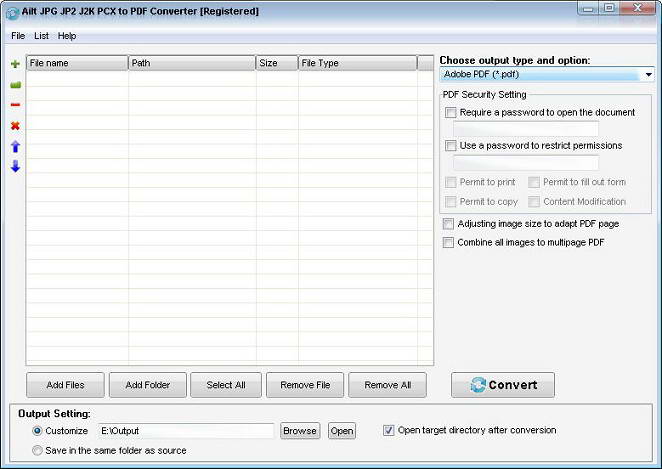The height and width of the screenshot is (469, 662).
Task: Click the application icon in title bar
Action: [11, 11]
